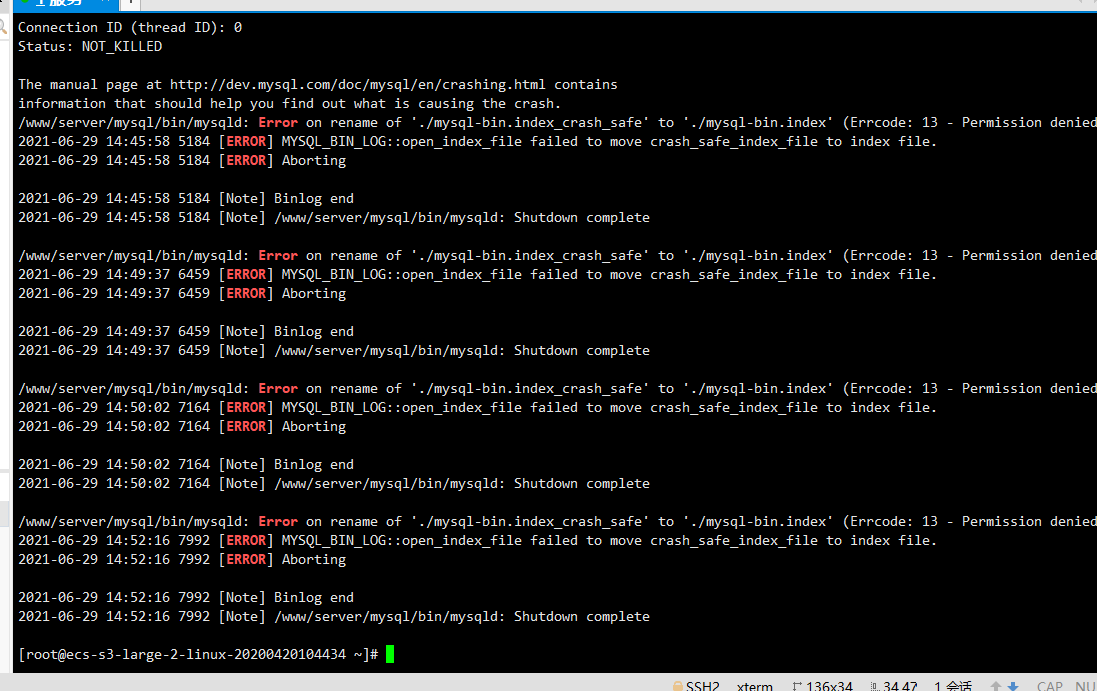Image resolution: width=1097 pixels, height=691 pixels.
Task: Click the rename error line preceding 14:52:16 entries
Action: pos(558,521)
